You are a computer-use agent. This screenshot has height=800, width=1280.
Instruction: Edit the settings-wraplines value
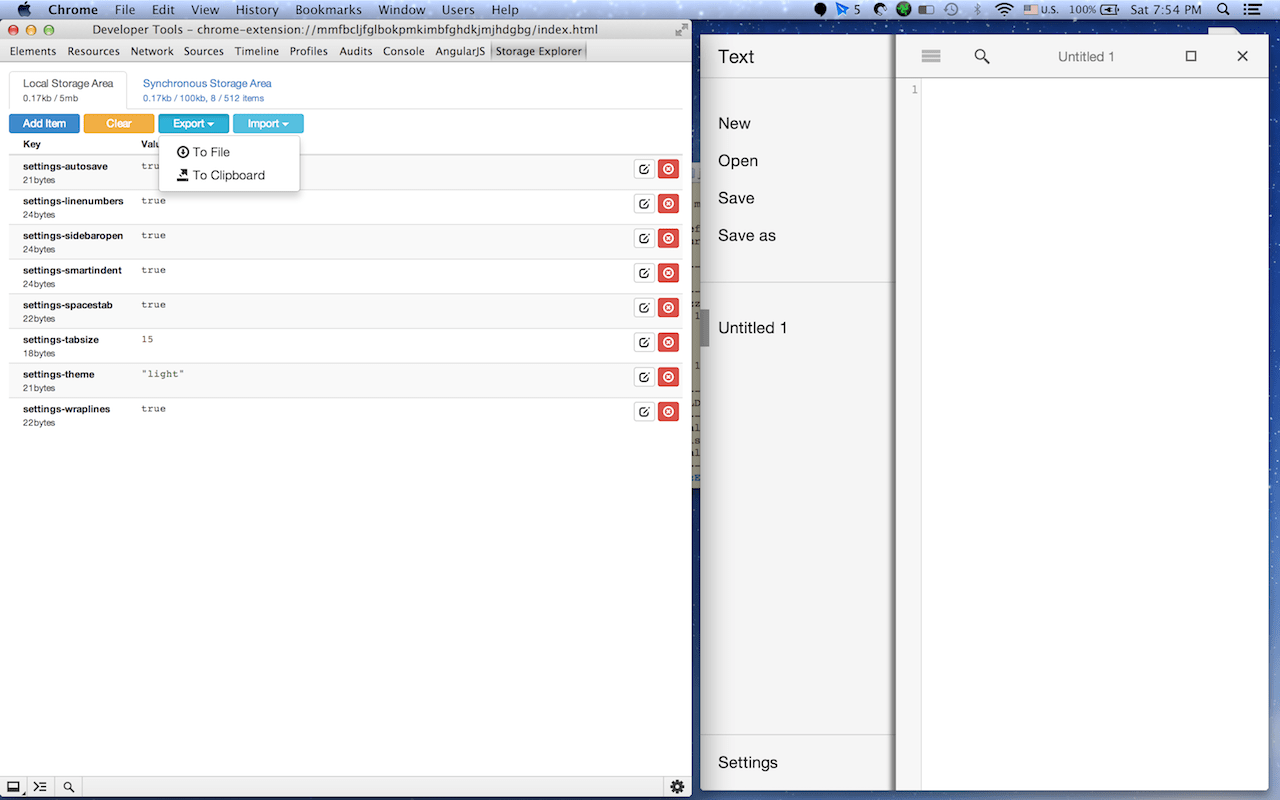[x=644, y=411]
